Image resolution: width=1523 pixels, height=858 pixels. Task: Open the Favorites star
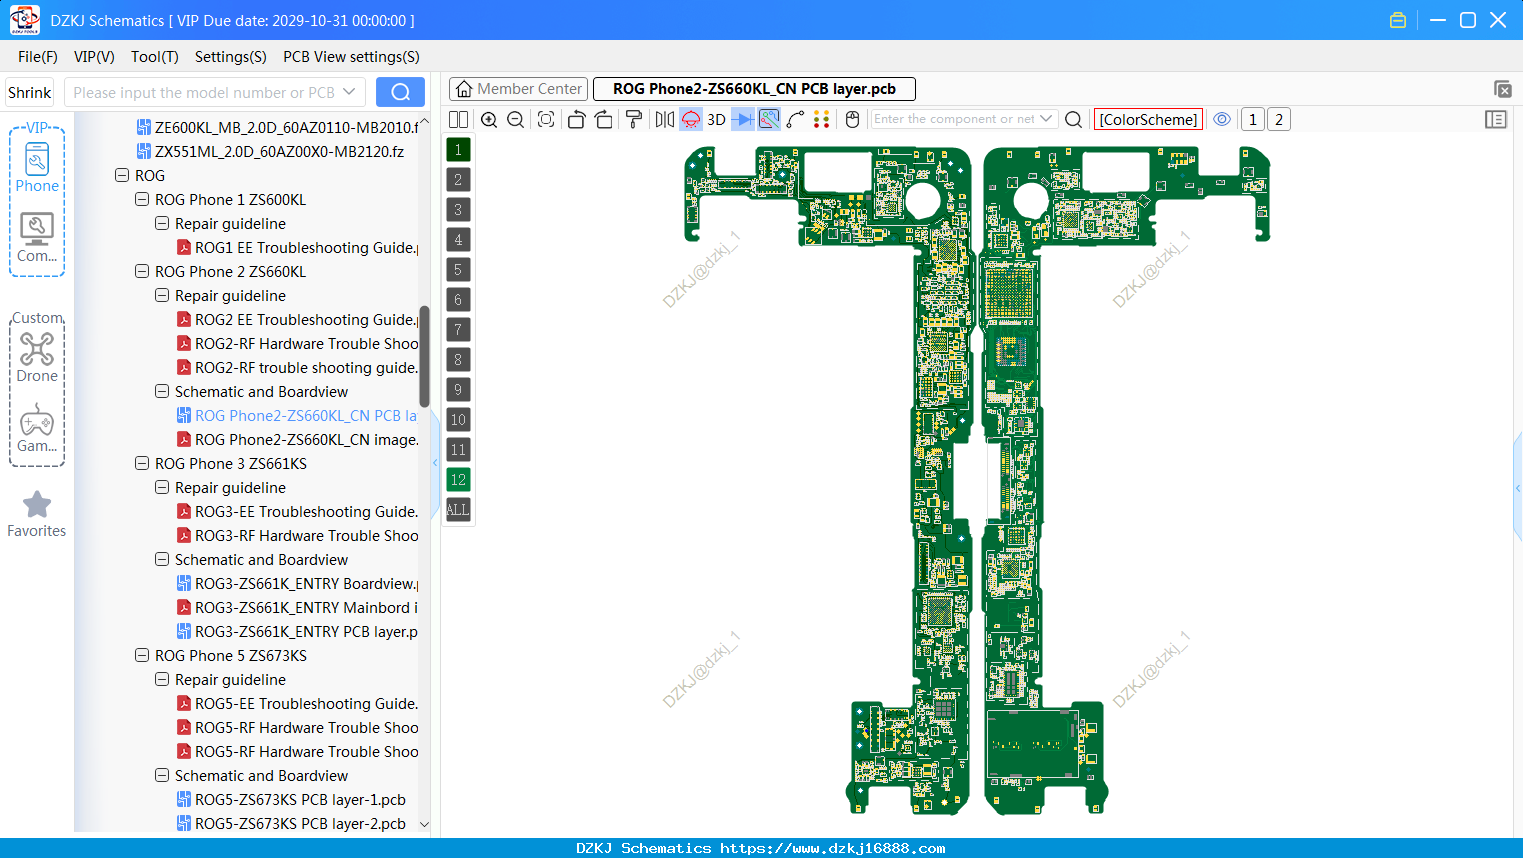point(37,514)
